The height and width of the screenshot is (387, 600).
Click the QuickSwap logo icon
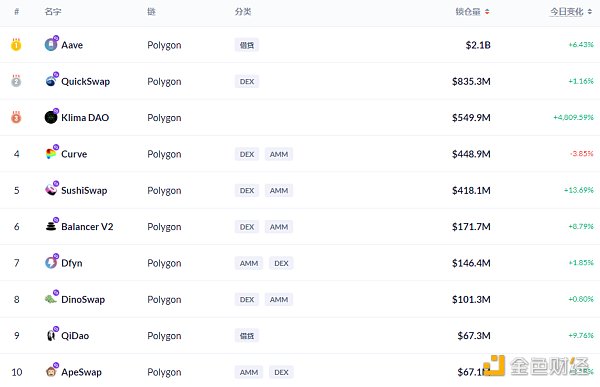click(51, 81)
